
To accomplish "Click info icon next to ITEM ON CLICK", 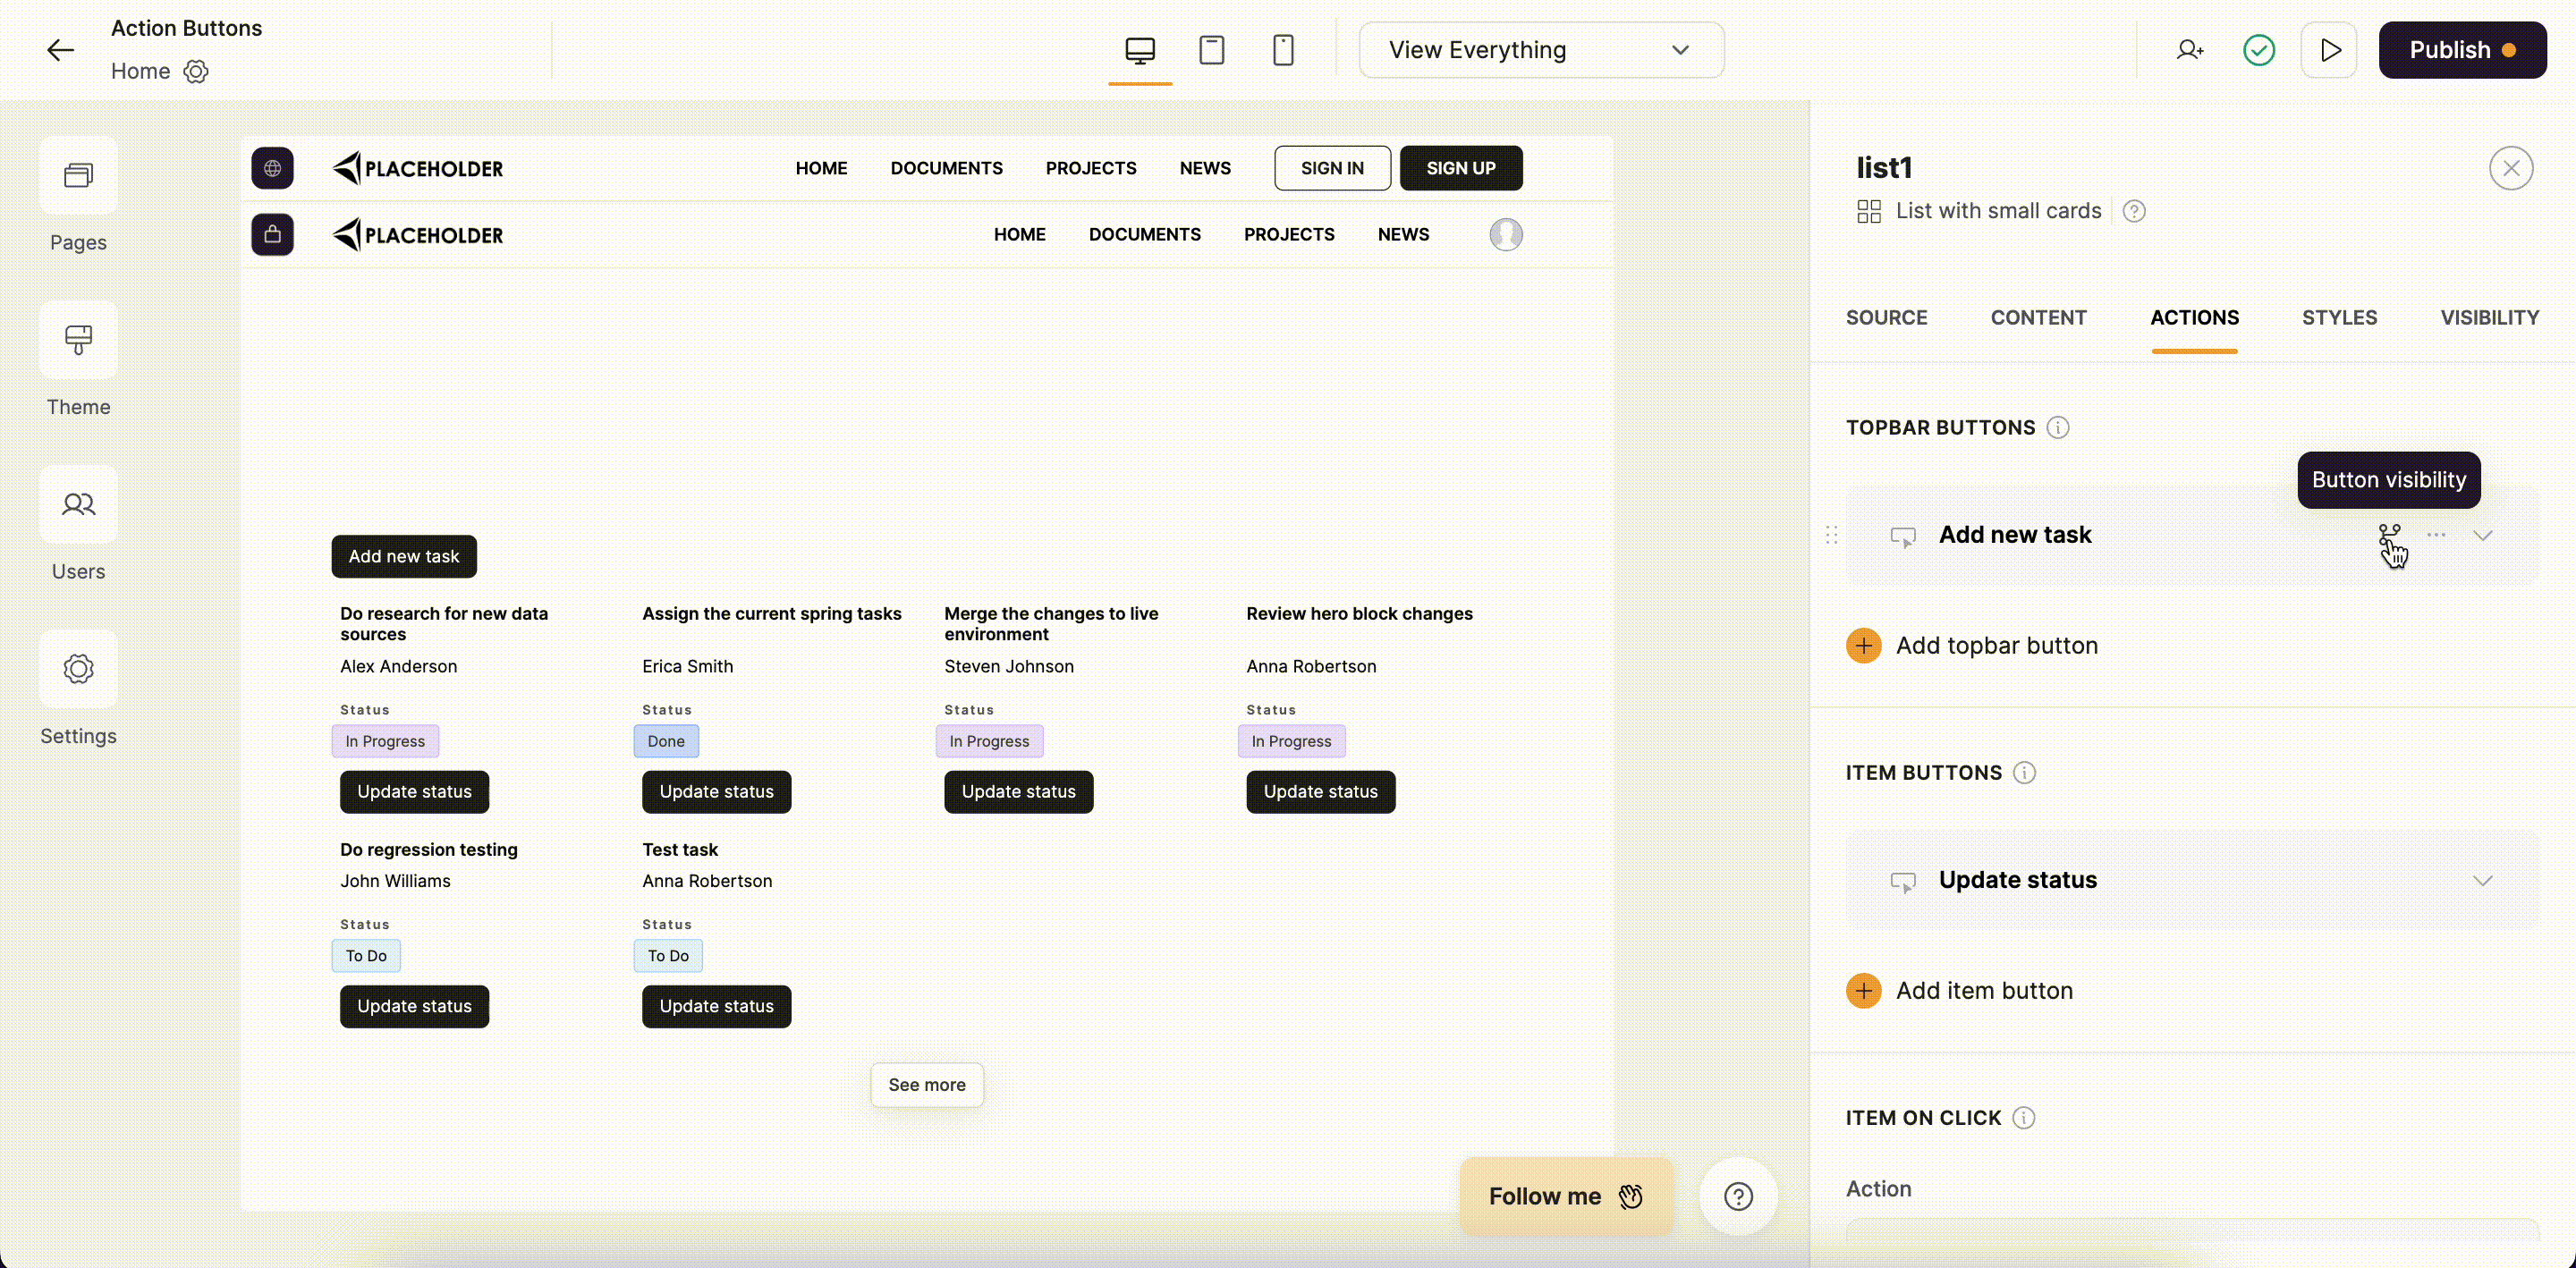I will click(x=2023, y=1118).
